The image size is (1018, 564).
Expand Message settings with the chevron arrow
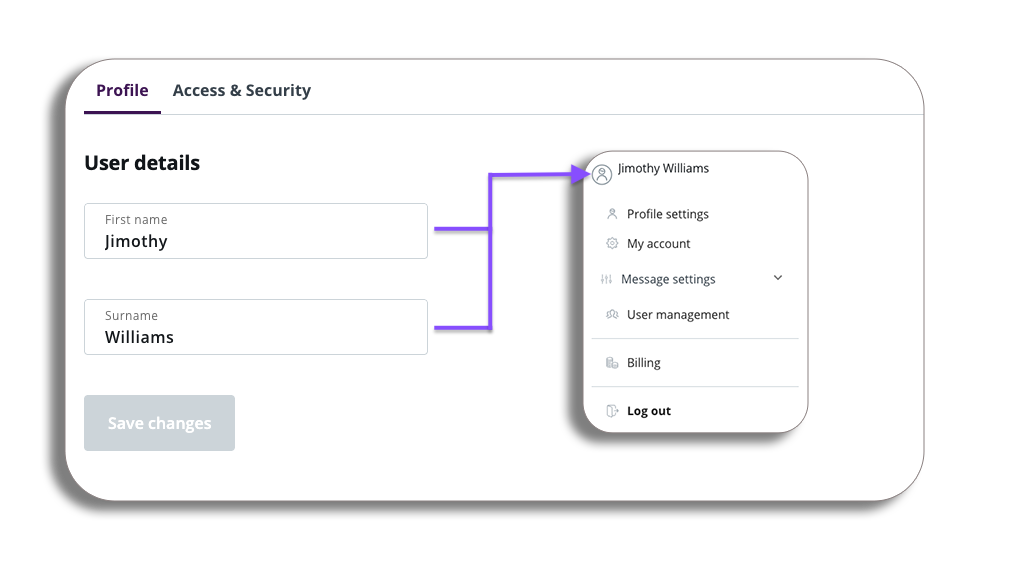[x=778, y=278]
